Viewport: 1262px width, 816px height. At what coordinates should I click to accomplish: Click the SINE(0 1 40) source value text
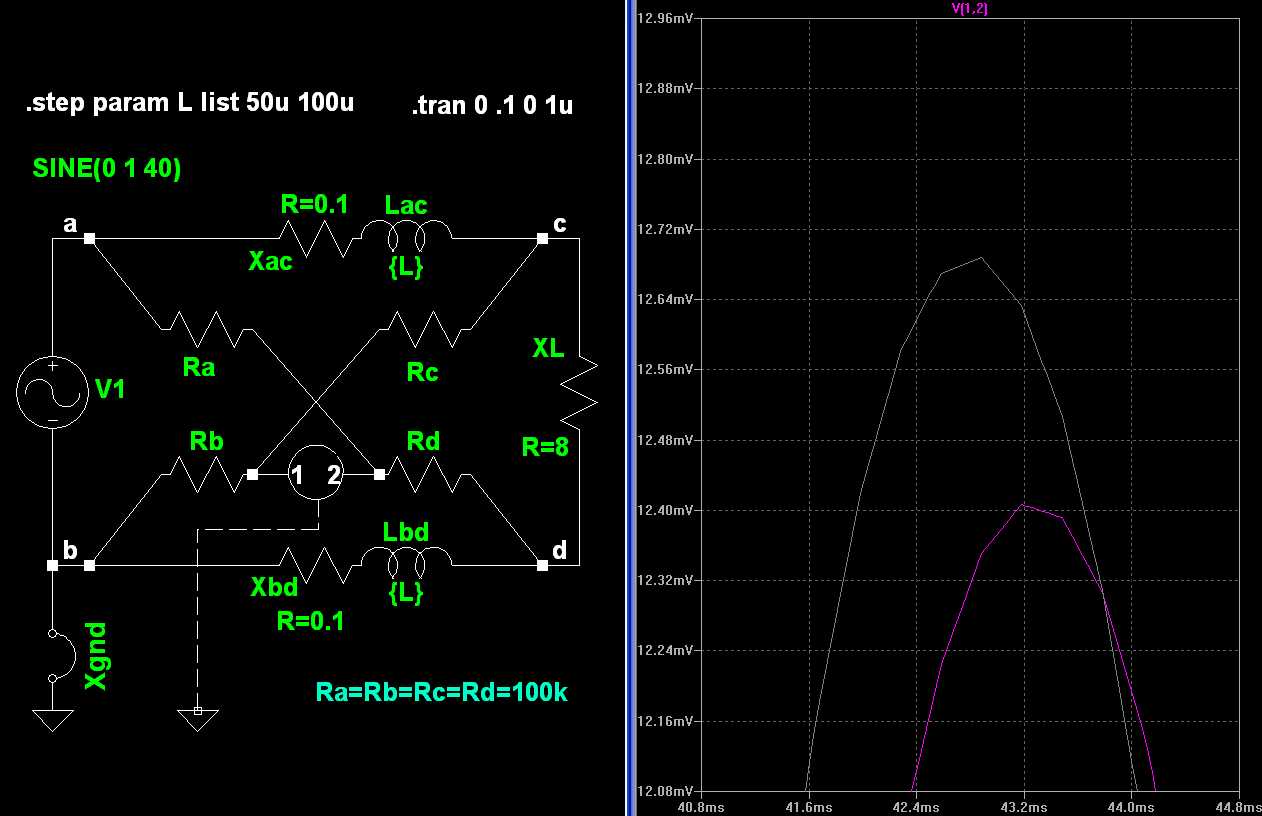click(107, 170)
